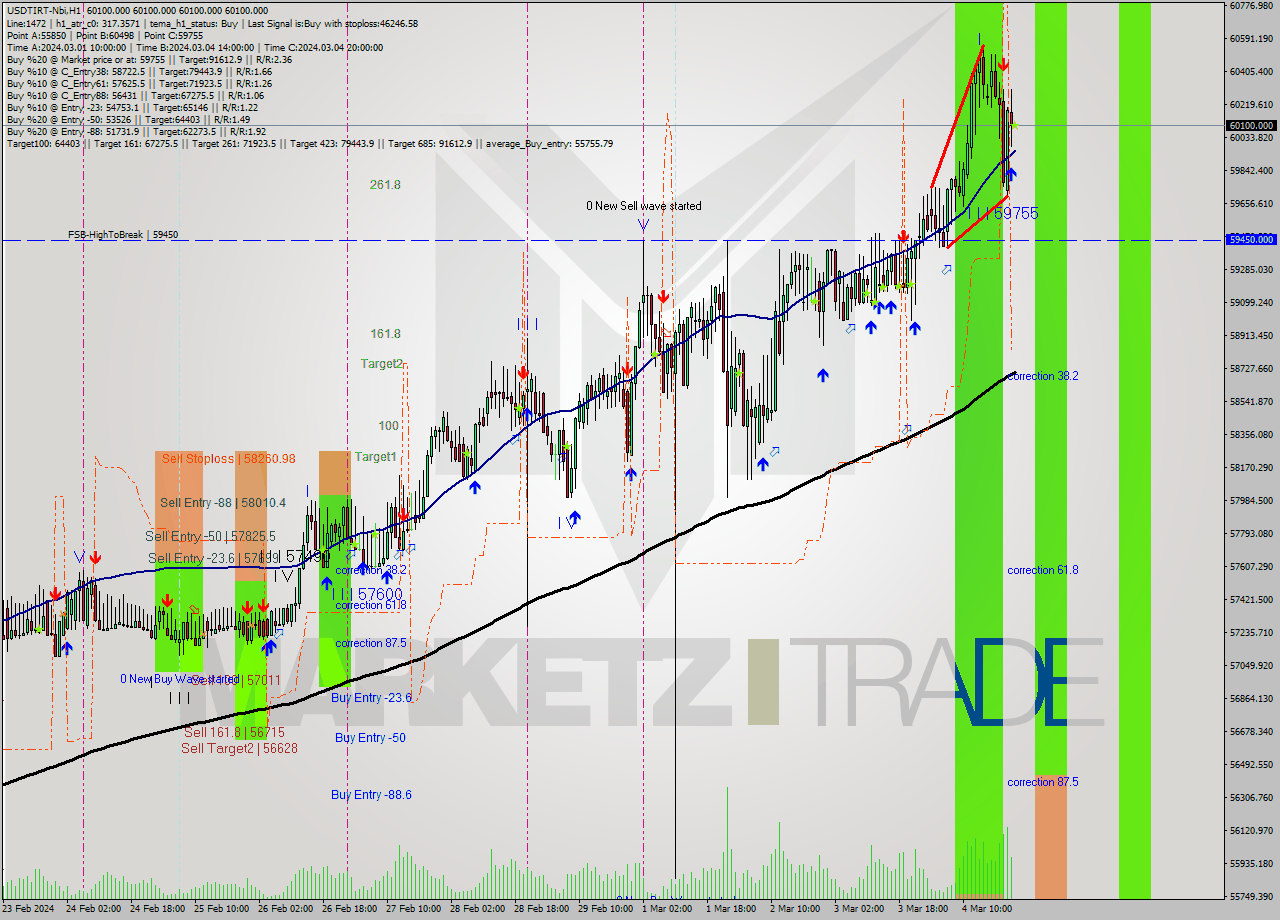
Task: Click the '0 New Buy Wave started' label
Action: (x=180, y=679)
